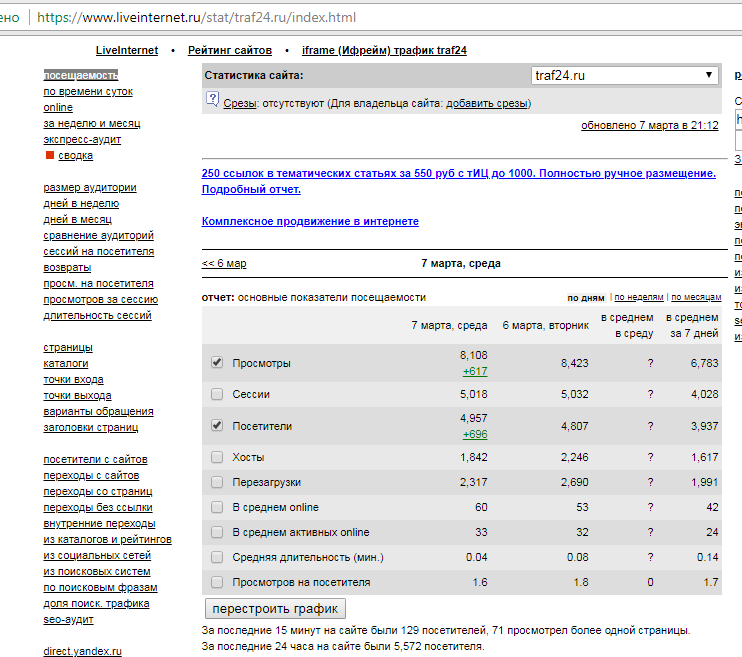Open the traf24.ru site dropdown
Viewport: 742px width, 657px height.
tap(624, 75)
